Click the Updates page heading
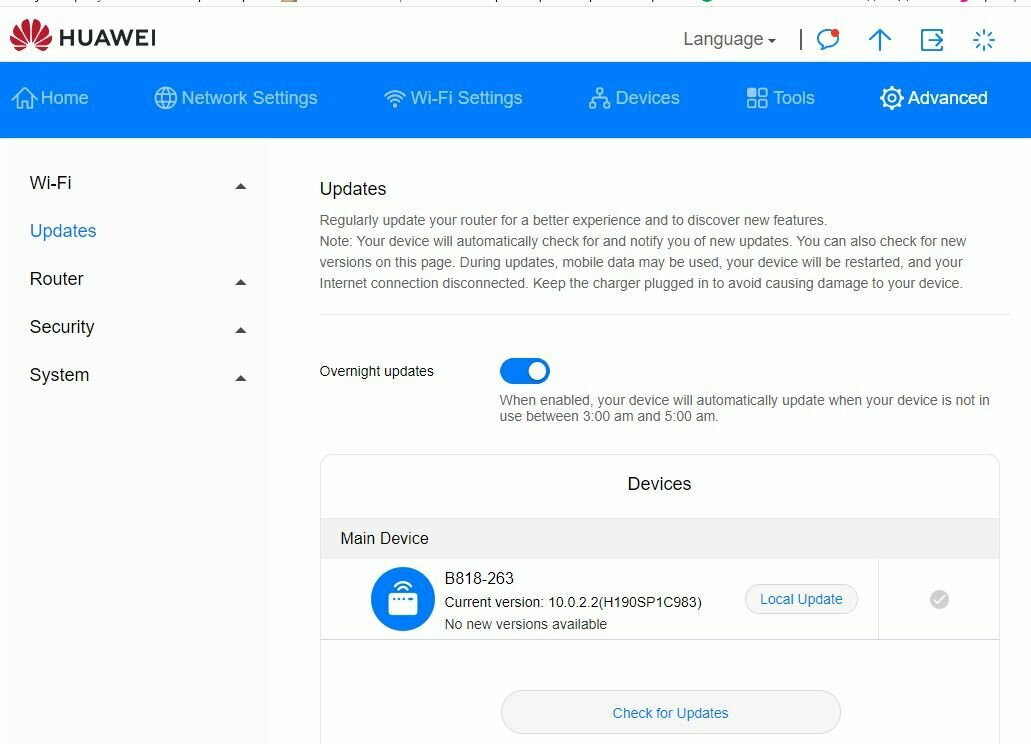This screenshot has height=744, width=1031. (353, 189)
